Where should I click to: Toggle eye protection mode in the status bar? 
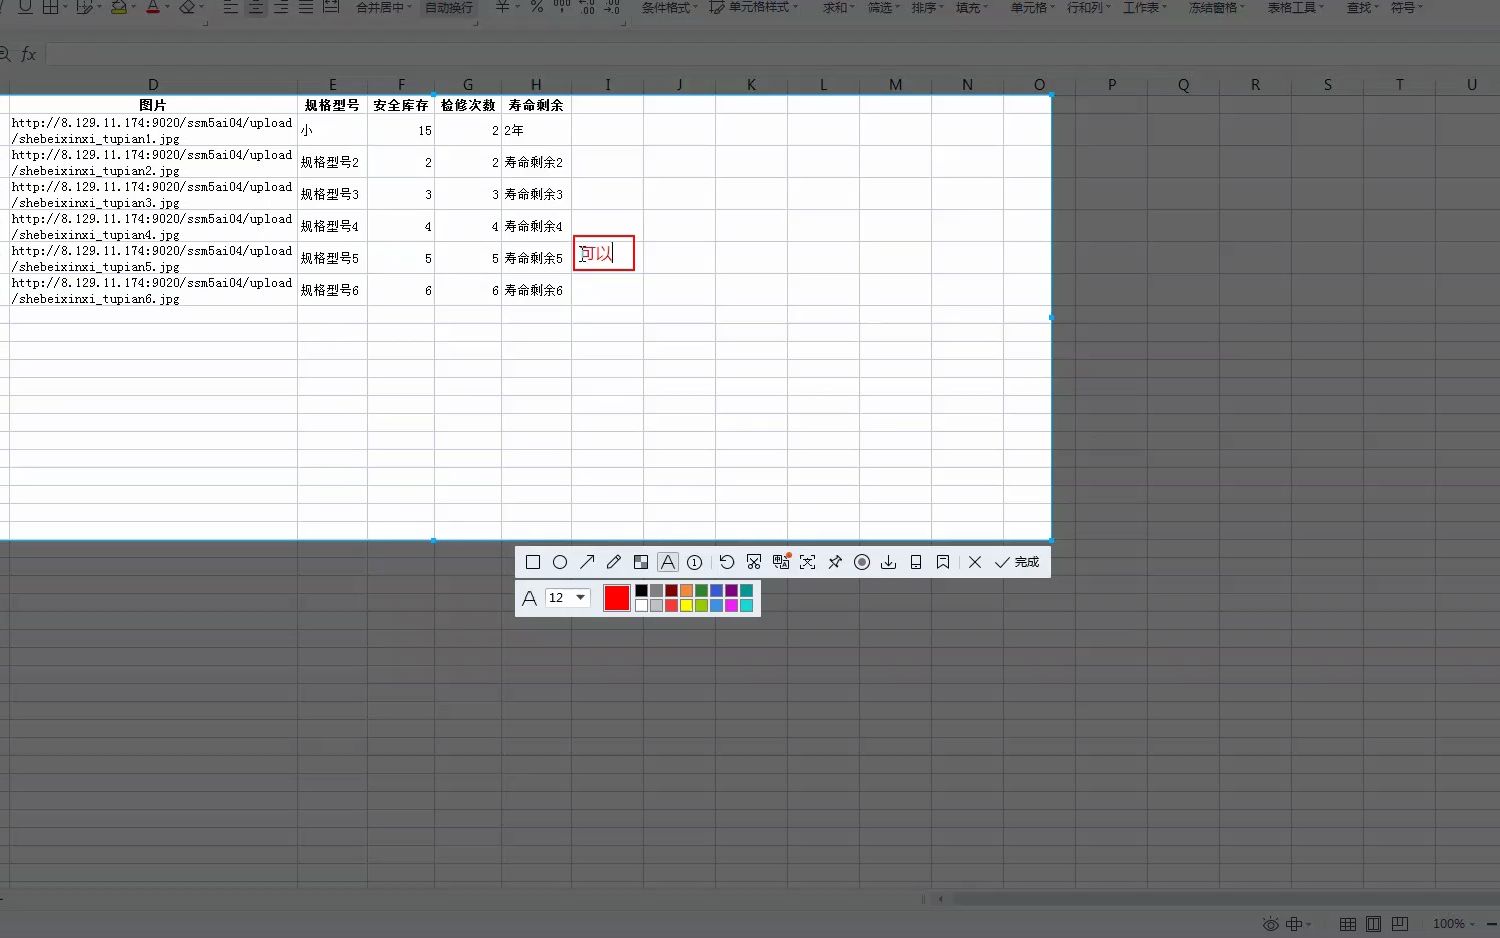point(1270,924)
